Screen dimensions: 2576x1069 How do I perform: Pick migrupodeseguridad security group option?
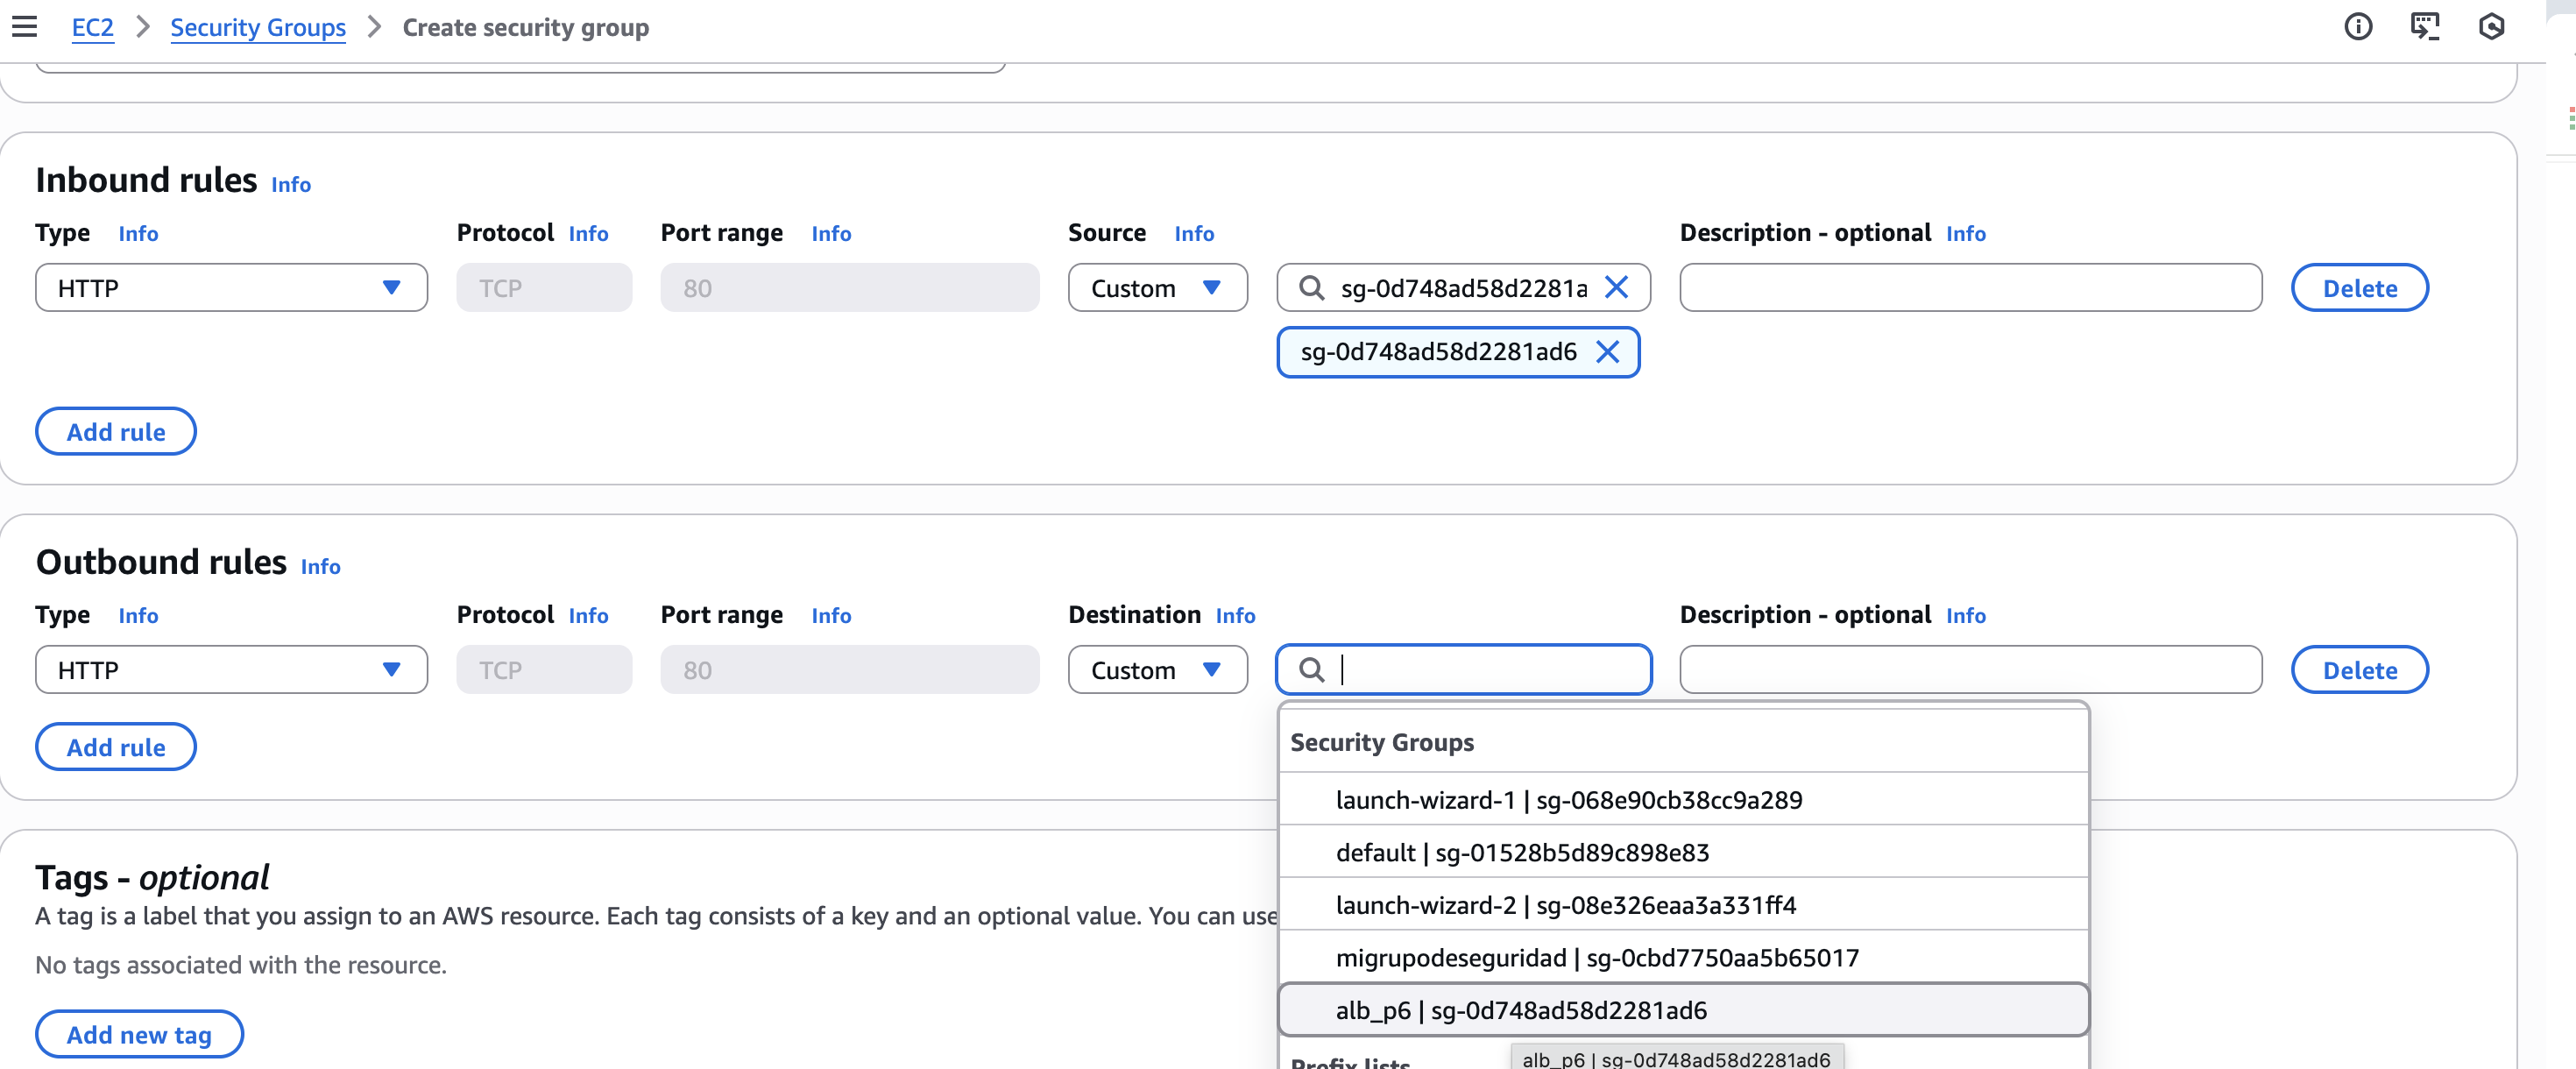[x=1596, y=958]
